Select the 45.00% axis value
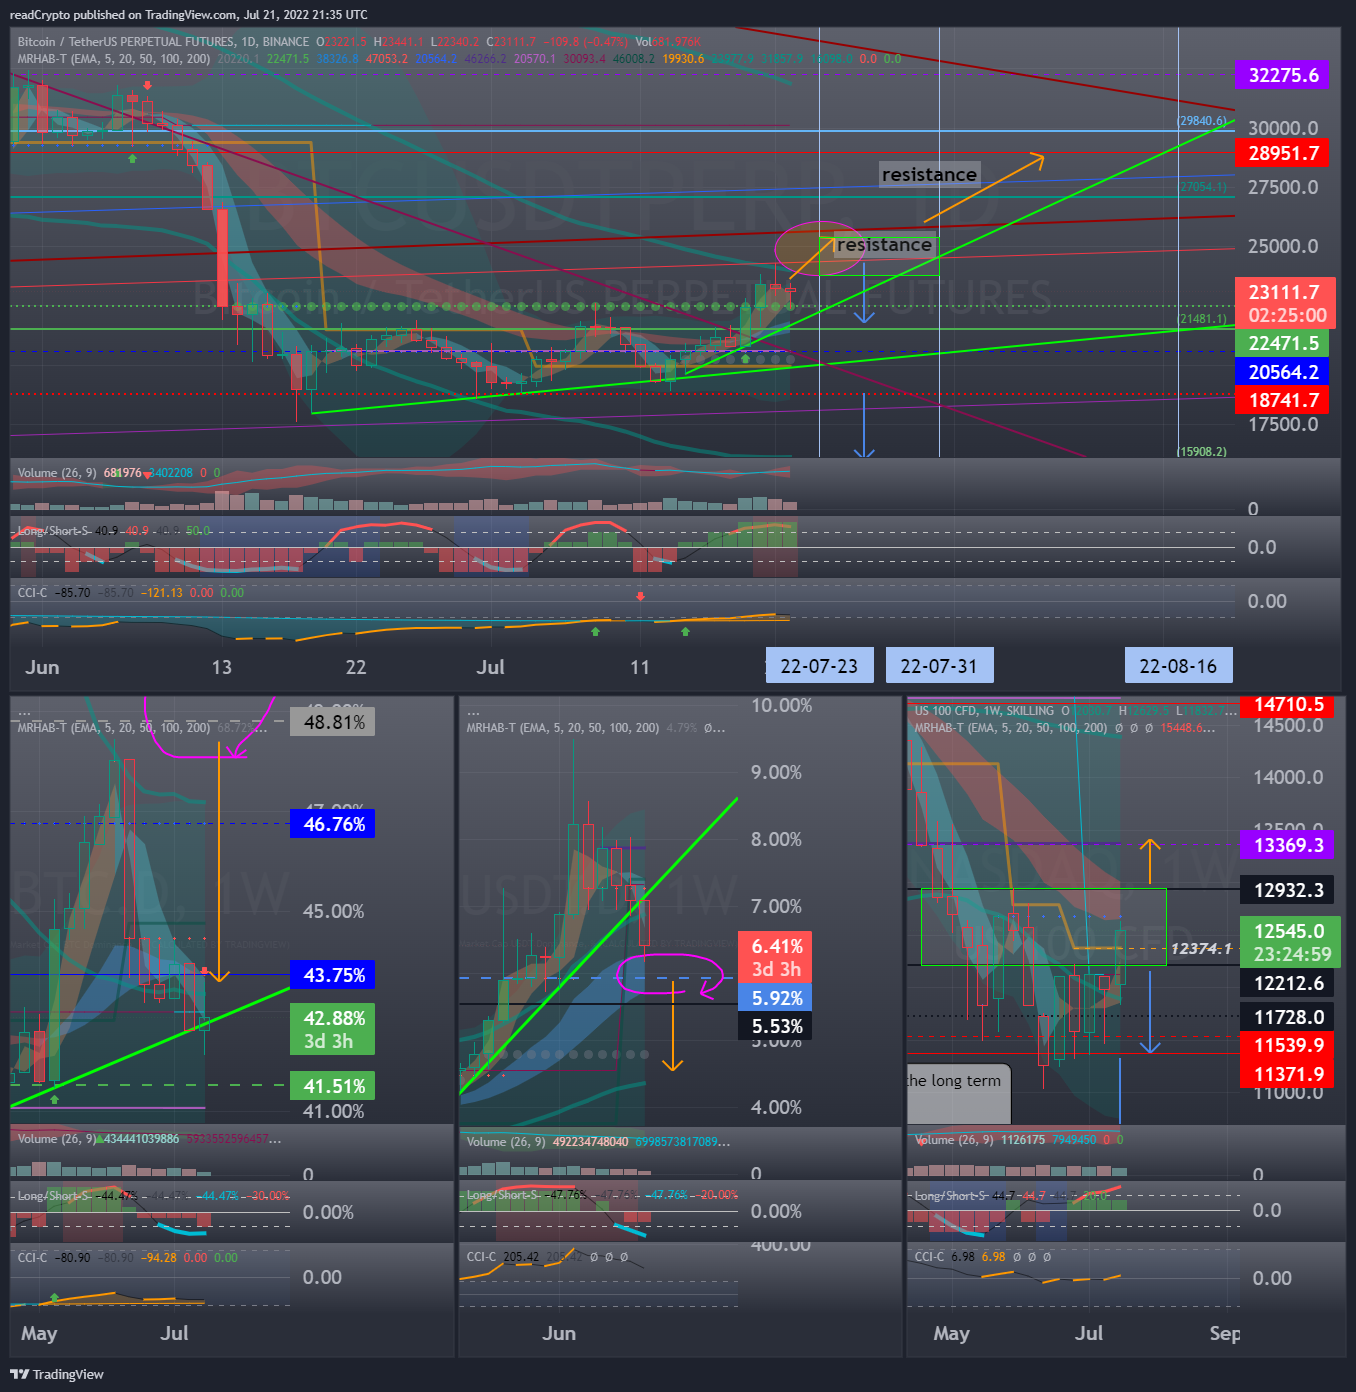Image resolution: width=1356 pixels, height=1392 pixels. pos(334,911)
